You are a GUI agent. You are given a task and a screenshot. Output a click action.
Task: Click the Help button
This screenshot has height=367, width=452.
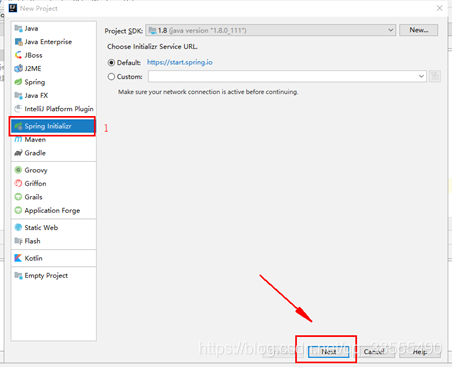click(420, 352)
